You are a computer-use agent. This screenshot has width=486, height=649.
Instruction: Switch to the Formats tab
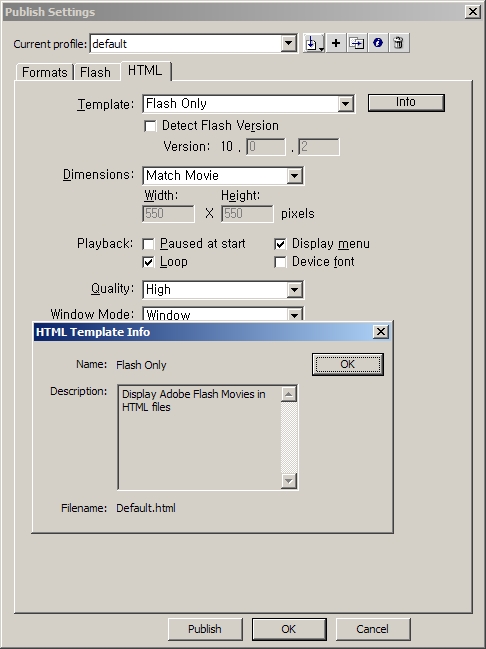point(45,72)
